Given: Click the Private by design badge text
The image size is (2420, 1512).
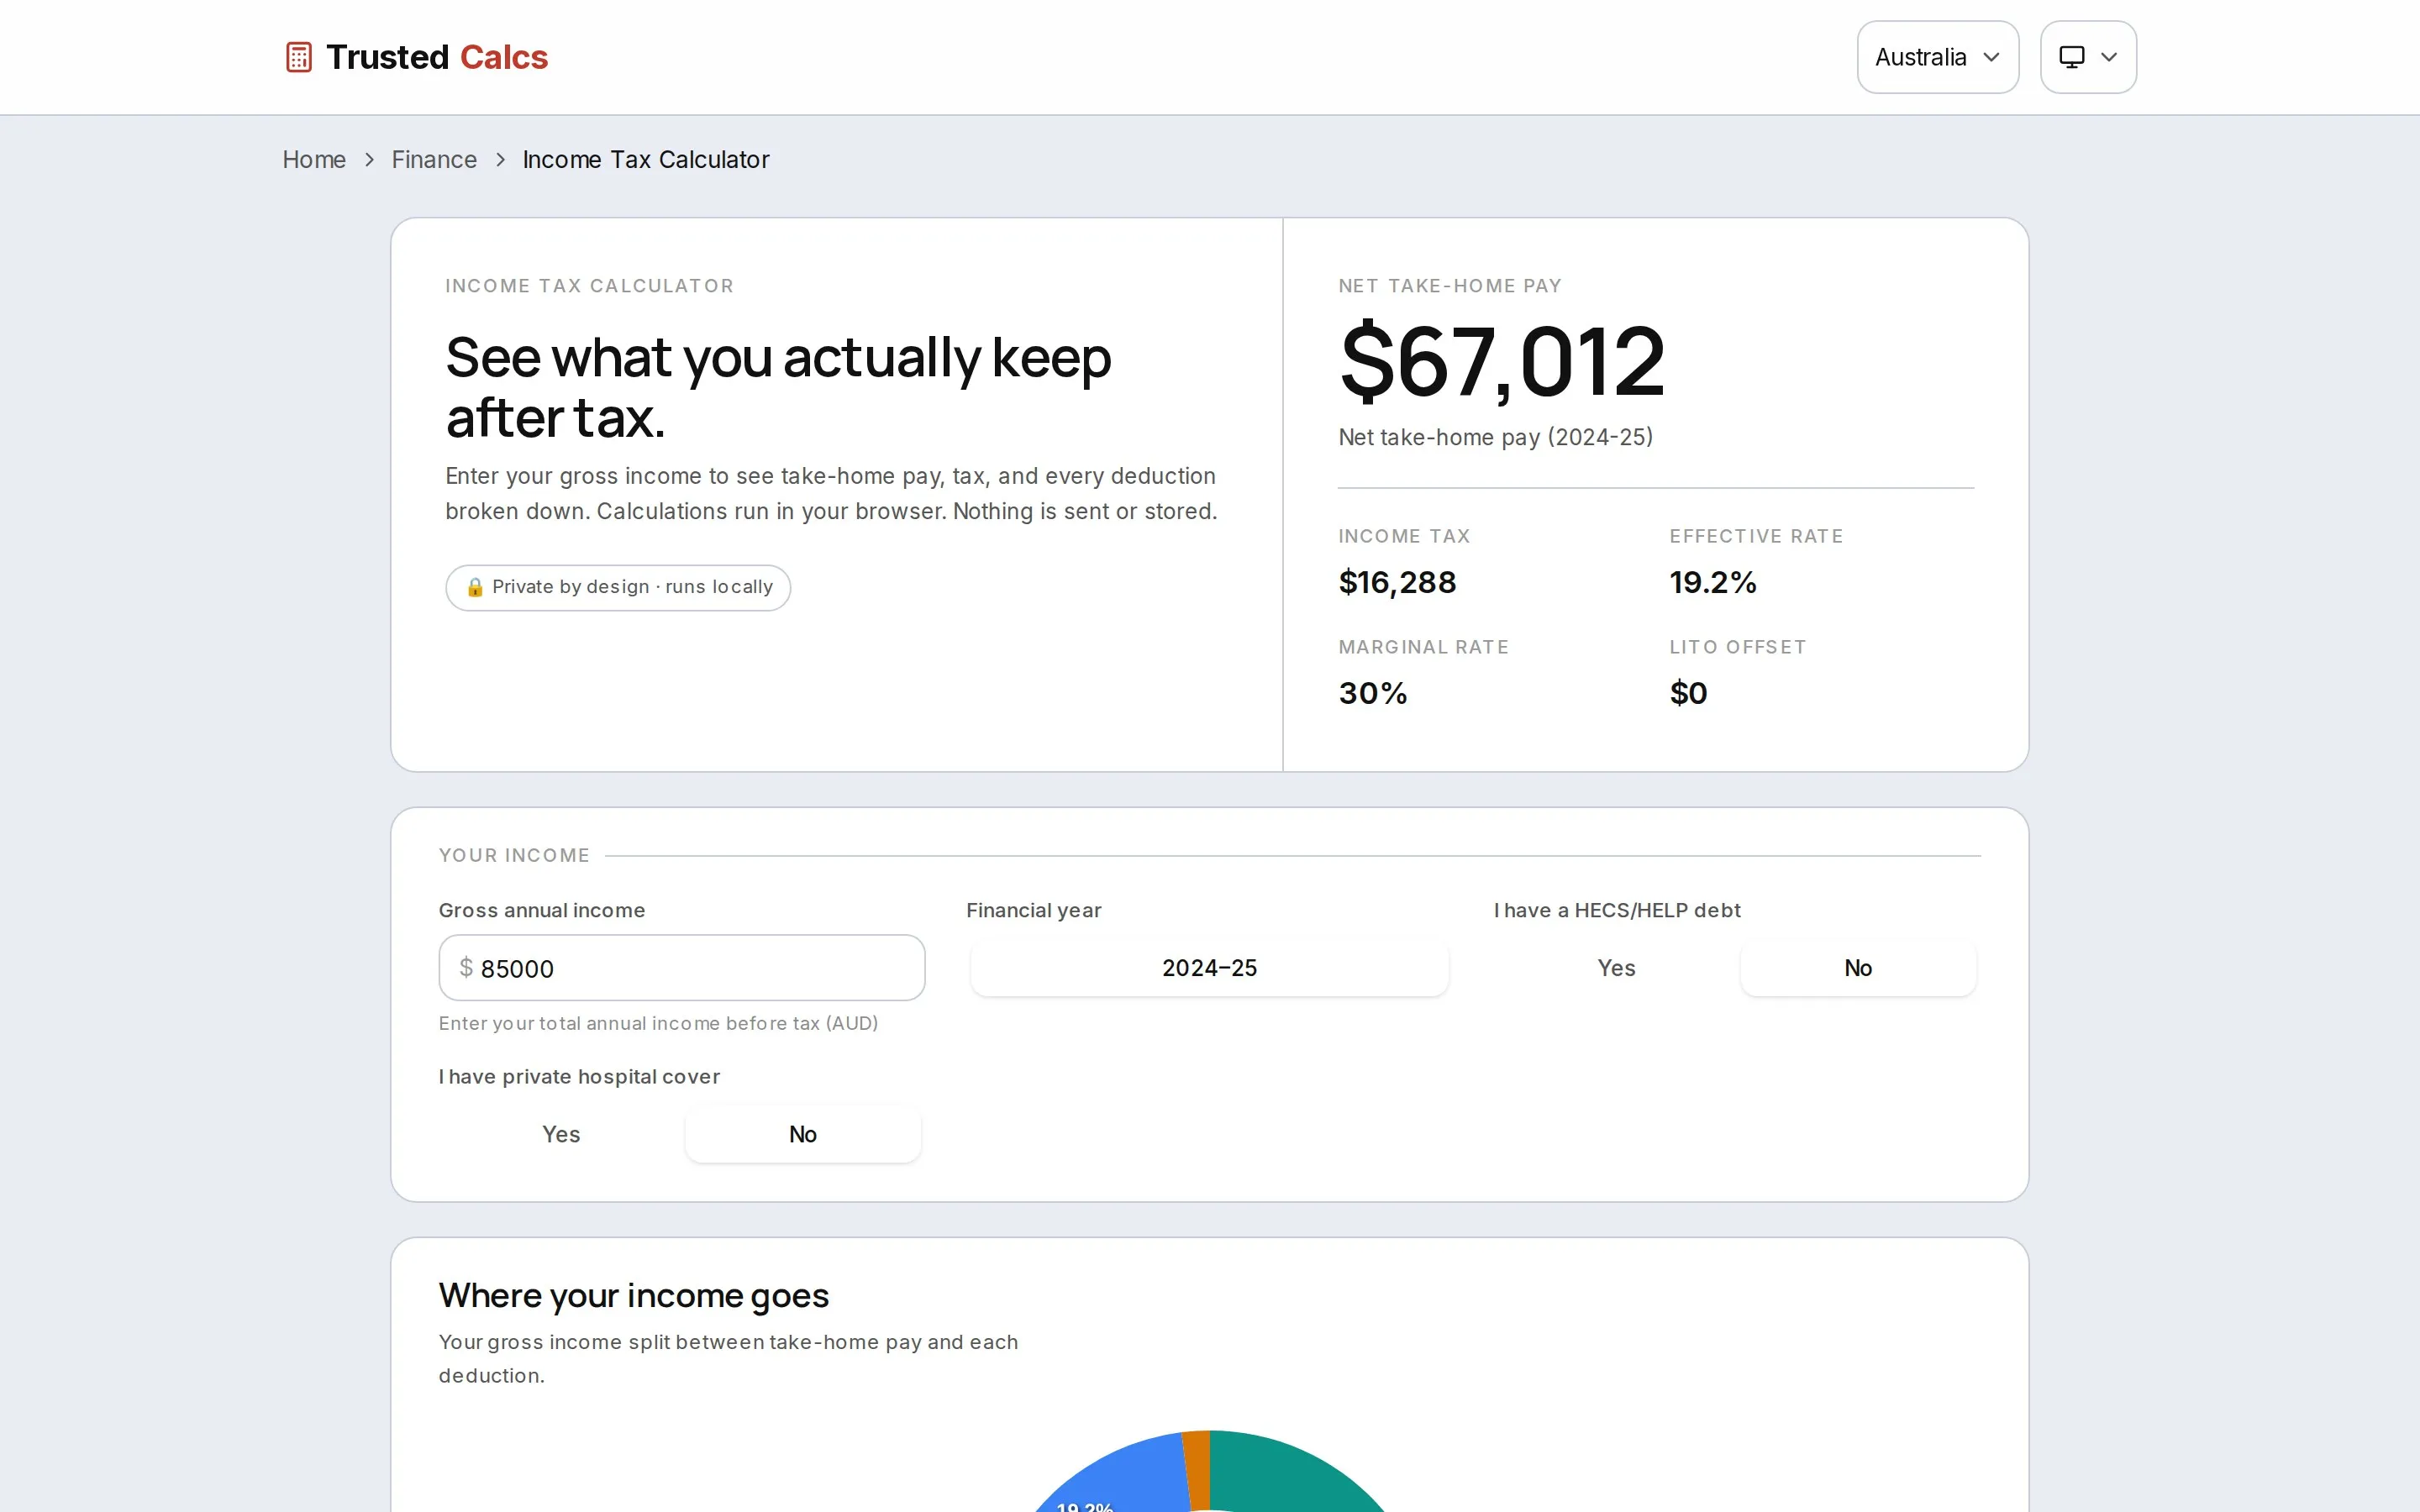Looking at the screenshot, I should point(632,587).
